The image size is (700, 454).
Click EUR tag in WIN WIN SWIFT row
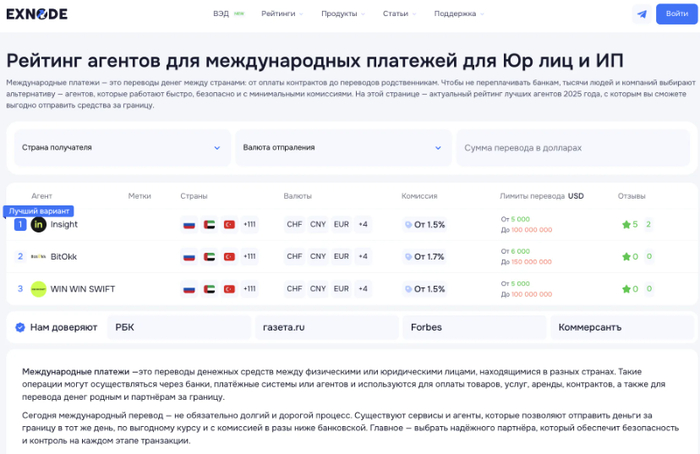click(342, 289)
